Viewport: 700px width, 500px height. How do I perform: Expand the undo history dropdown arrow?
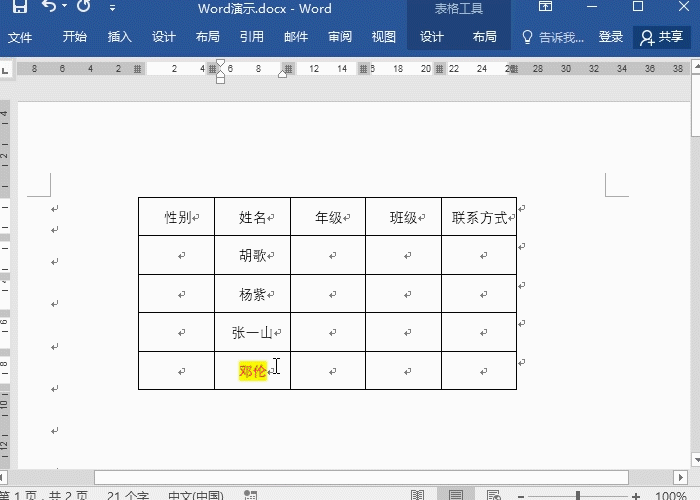65,6
